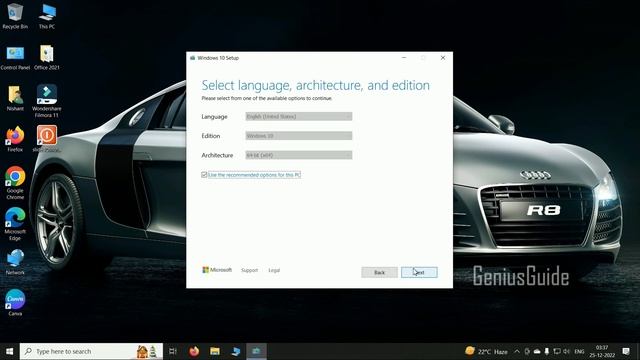Open the taskbar clock and date
Screen dimensions: 640x360
602,351
